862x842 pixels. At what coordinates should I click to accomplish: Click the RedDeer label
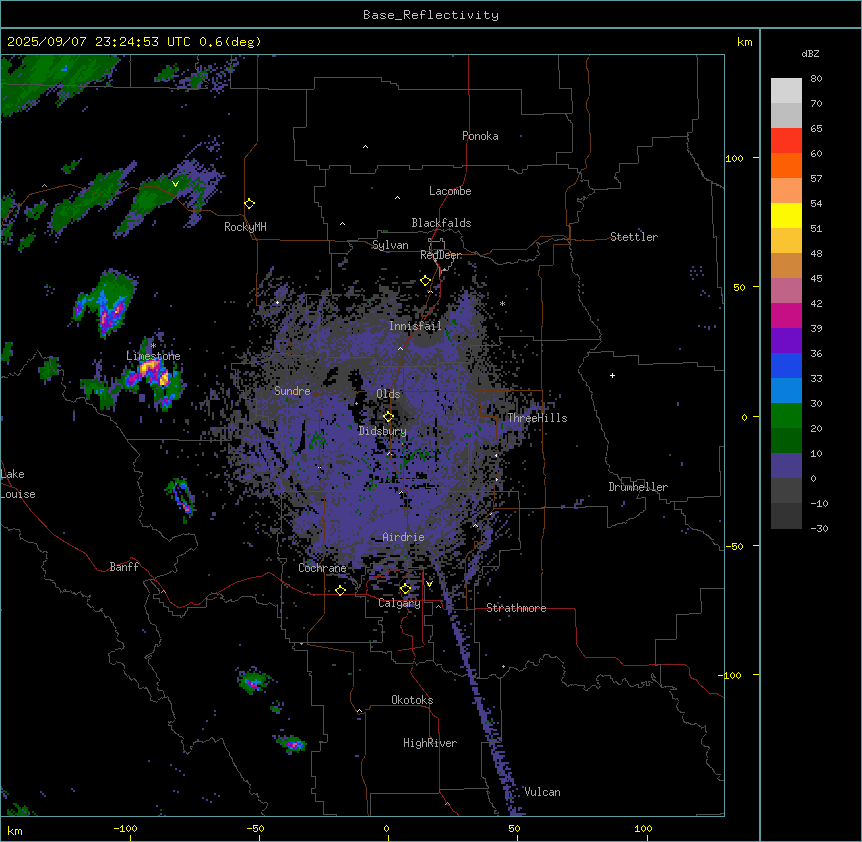pos(441,255)
